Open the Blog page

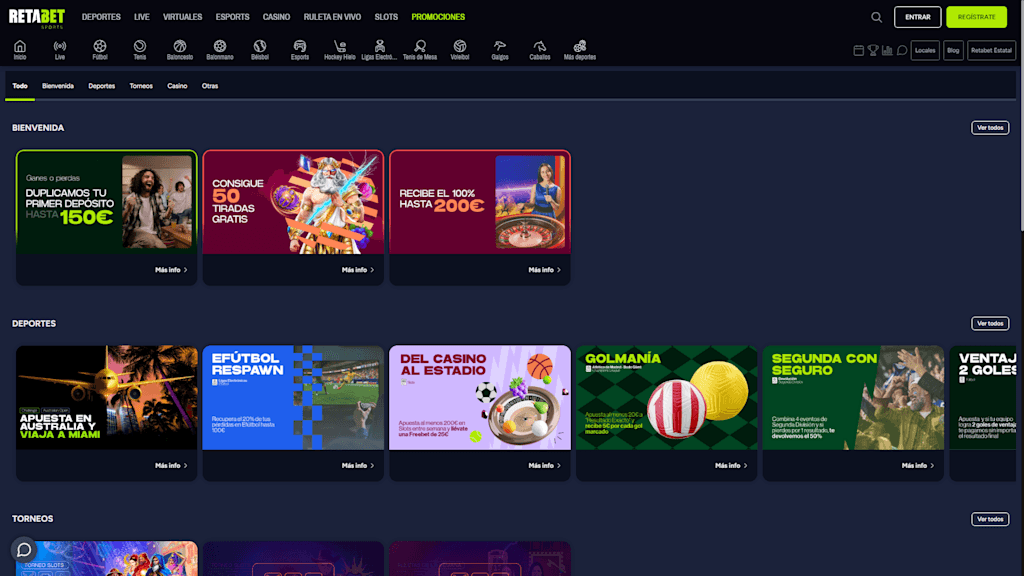pyautogui.click(x=953, y=49)
